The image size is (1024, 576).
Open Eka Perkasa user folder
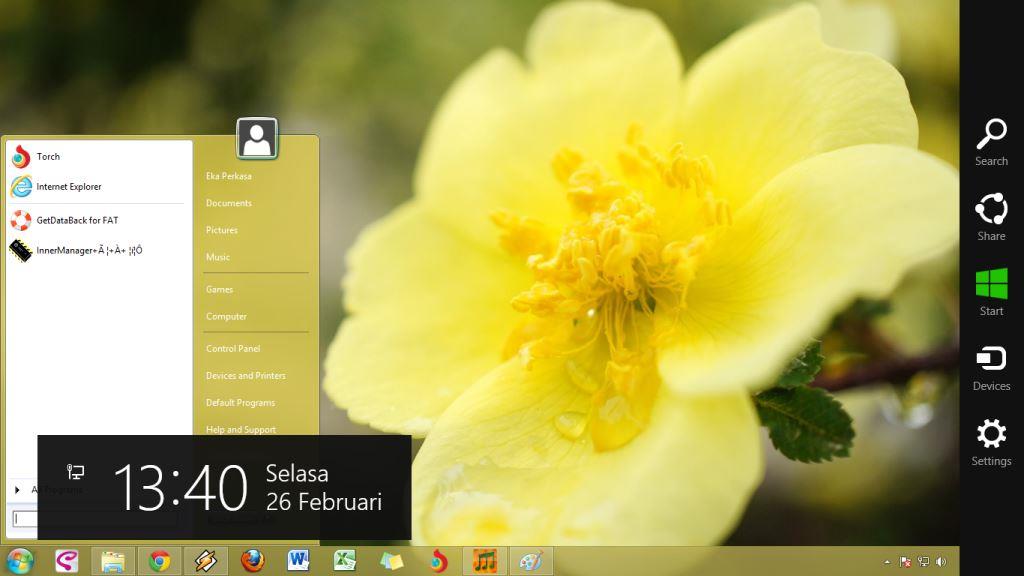229,176
